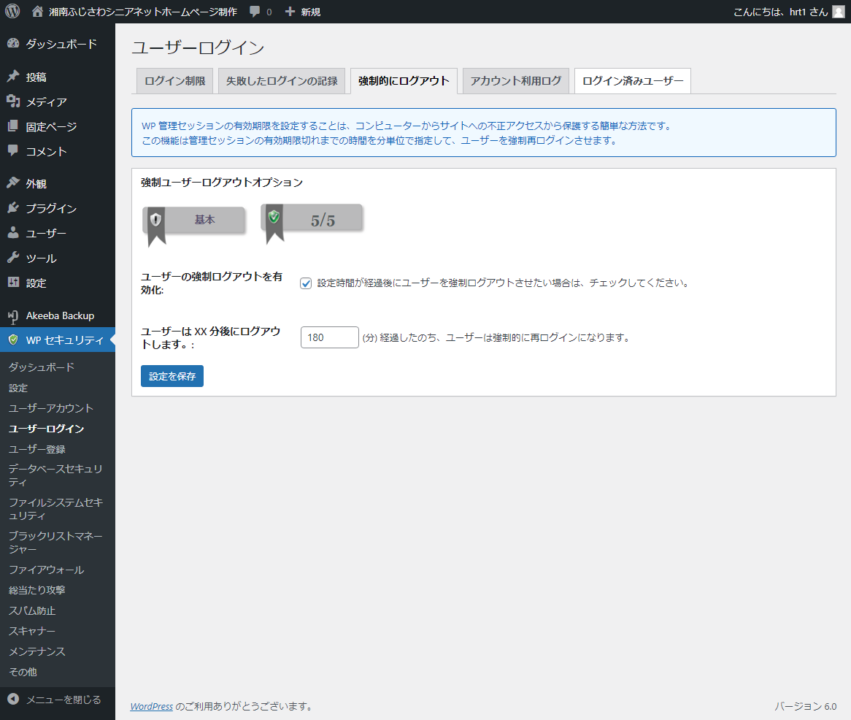Screen dimensions: 851x720
Task: Click 設定を保存 button
Action: (x=172, y=376)
